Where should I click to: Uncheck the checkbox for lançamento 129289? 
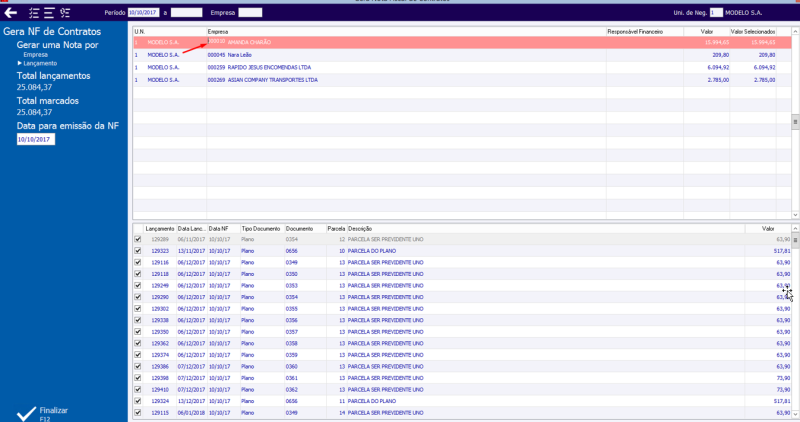point(138,239)
